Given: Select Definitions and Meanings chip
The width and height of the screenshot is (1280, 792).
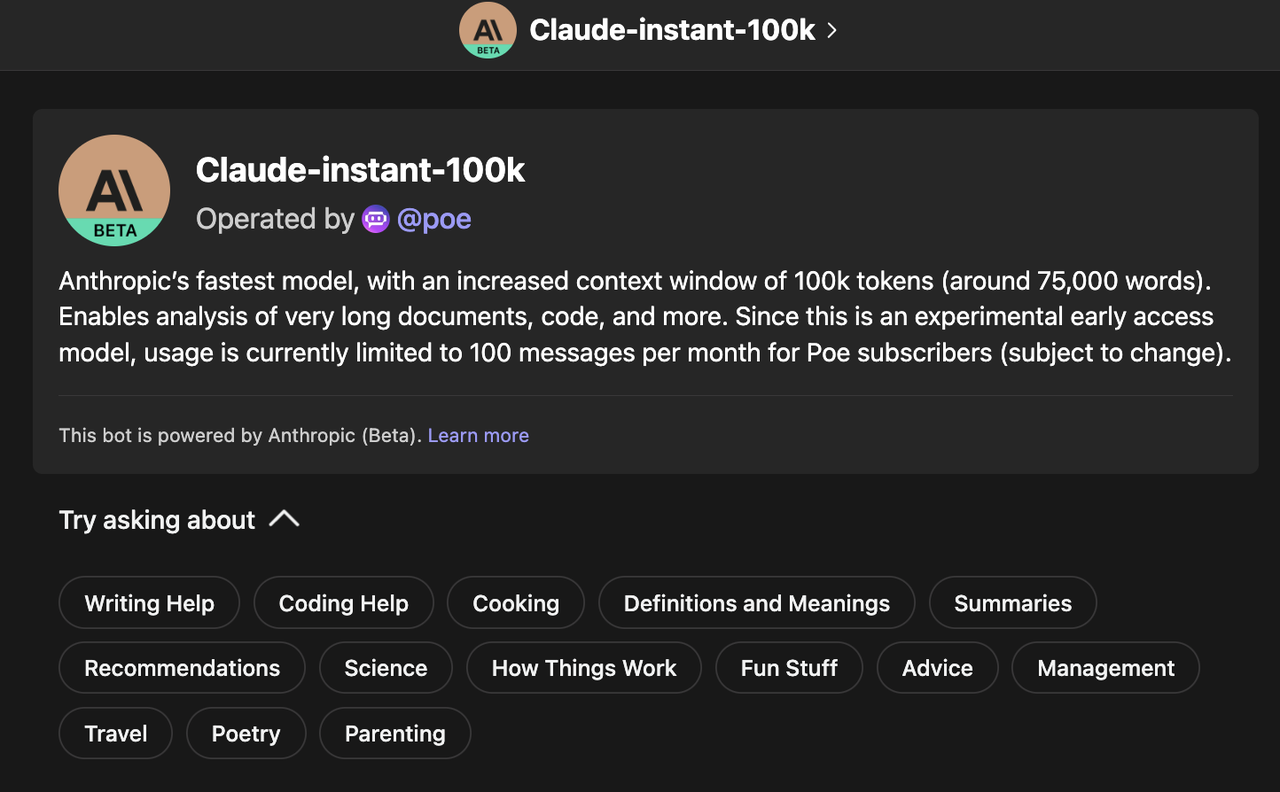Looking at the screenshot, I should click(x=757, y=603).
